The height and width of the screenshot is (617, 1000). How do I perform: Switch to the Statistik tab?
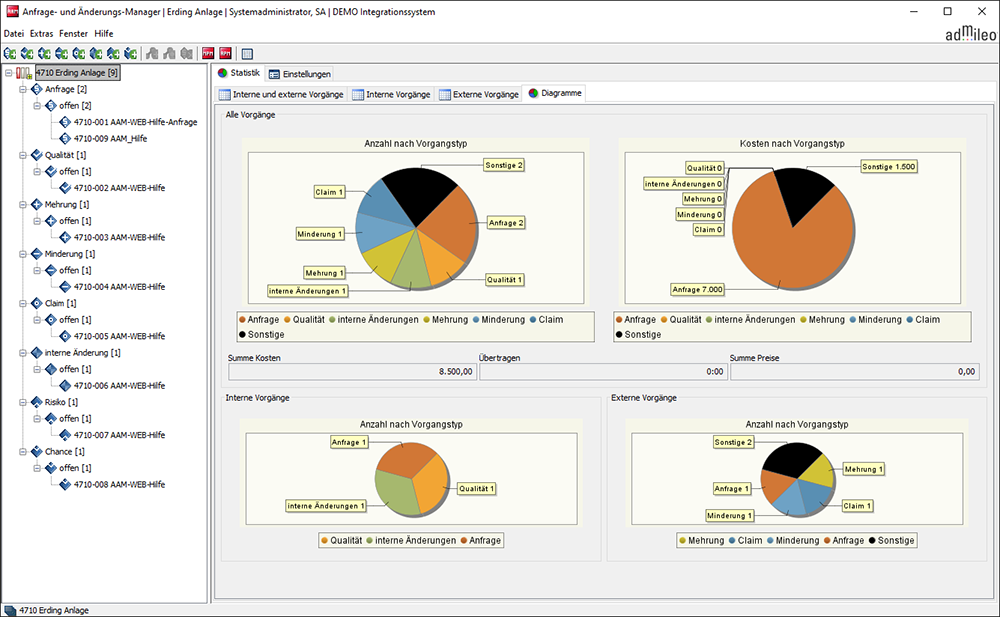click(239, 73)
